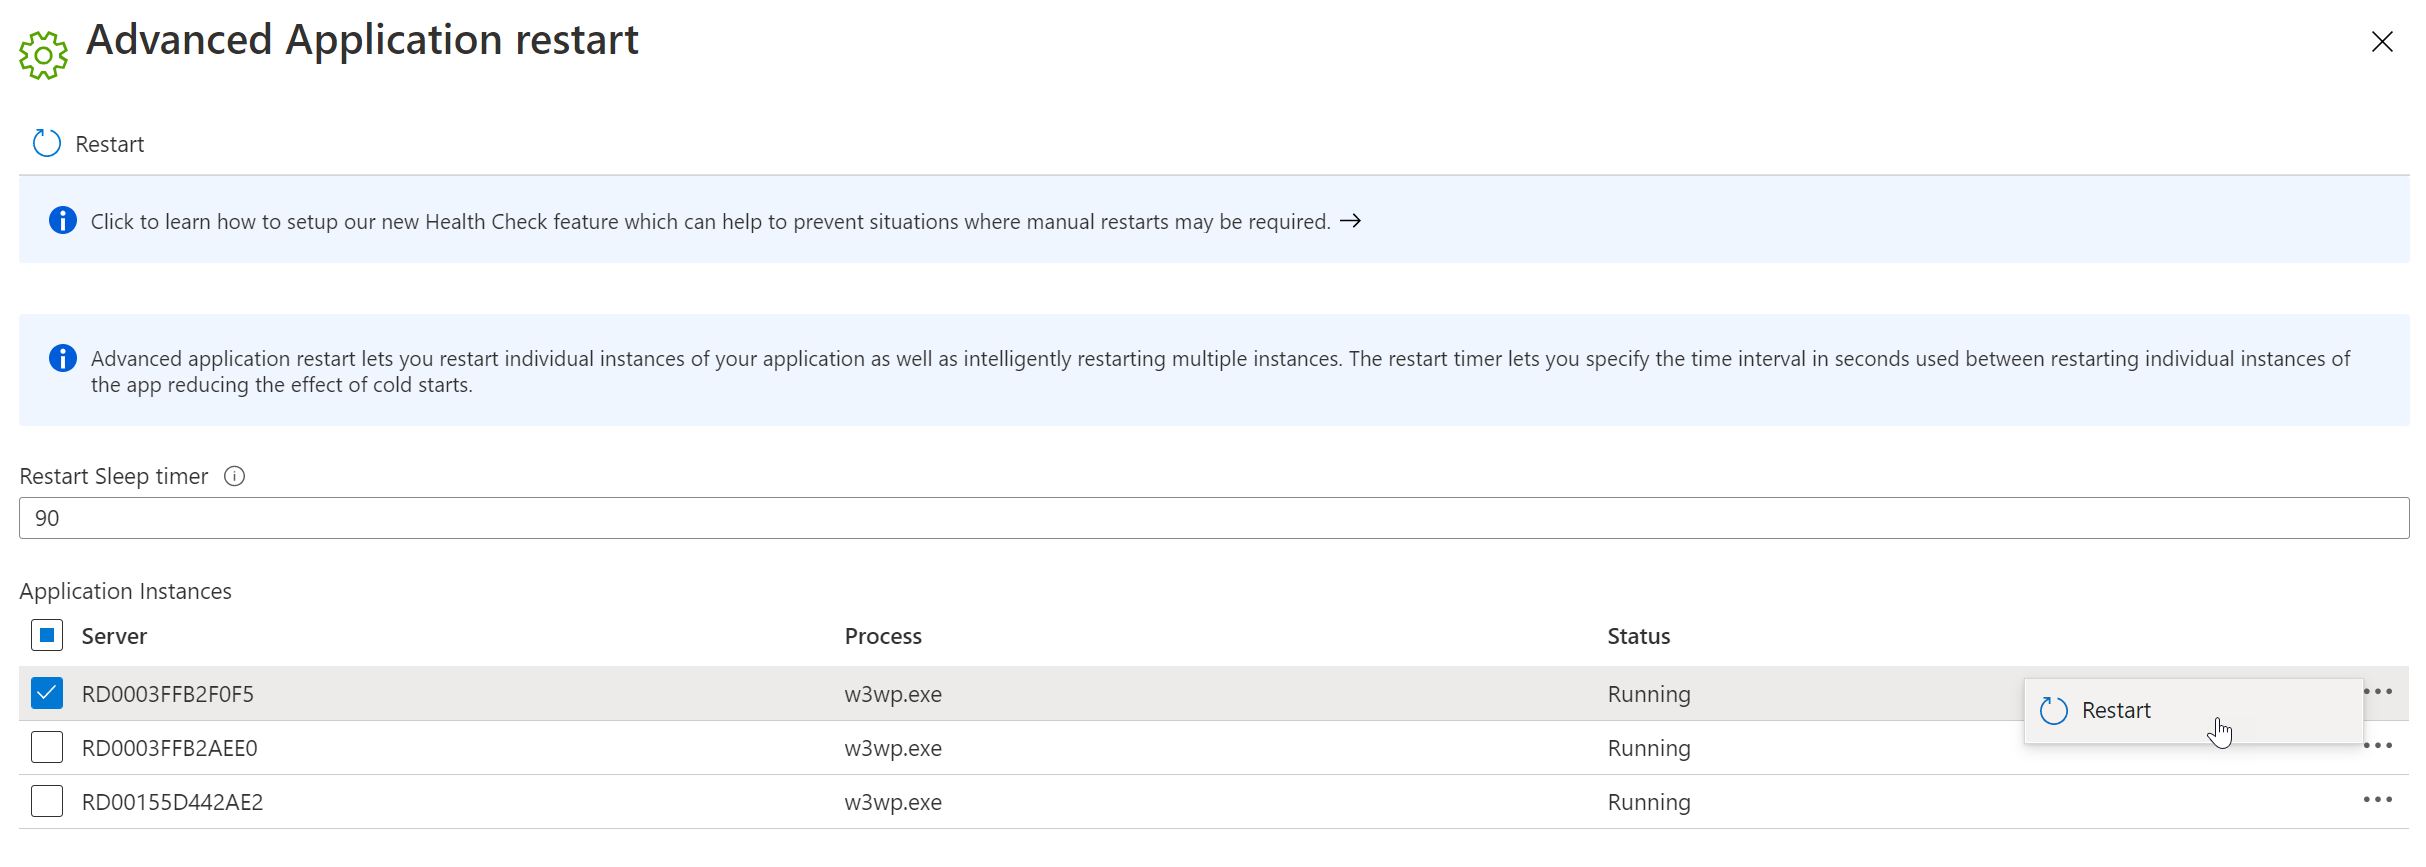Open the ellipsis menu for RD0003FFB2F0F5

point(2378,692)
